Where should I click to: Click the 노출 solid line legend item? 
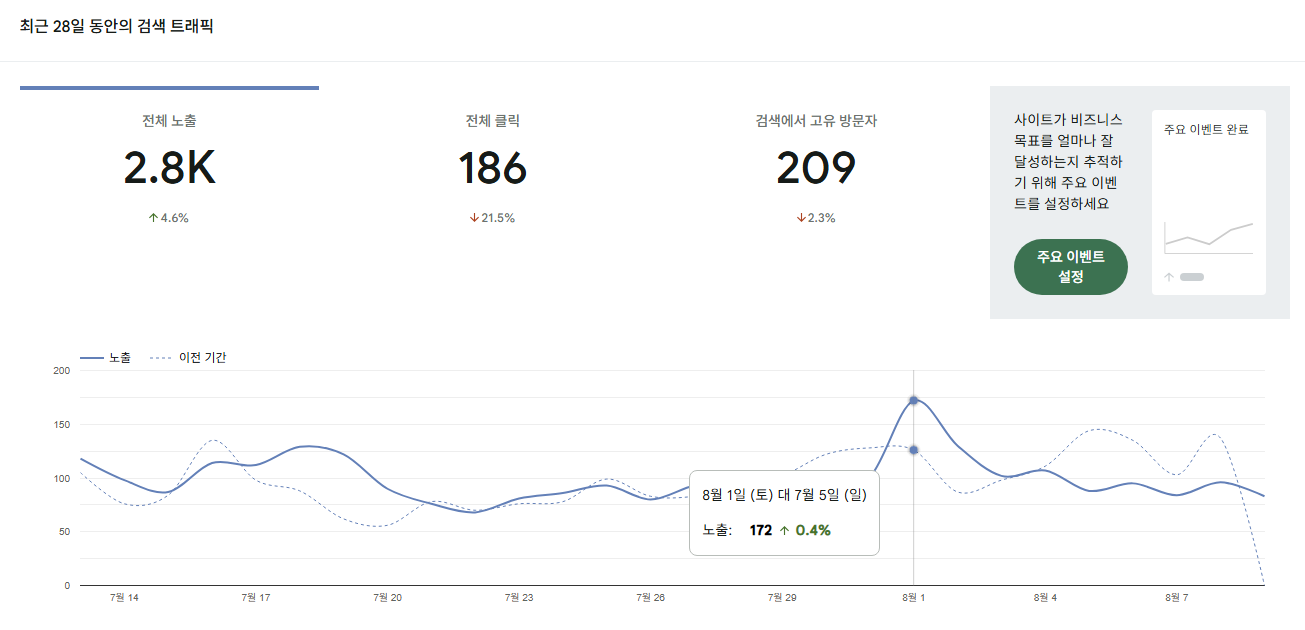(x=105, y=358)
